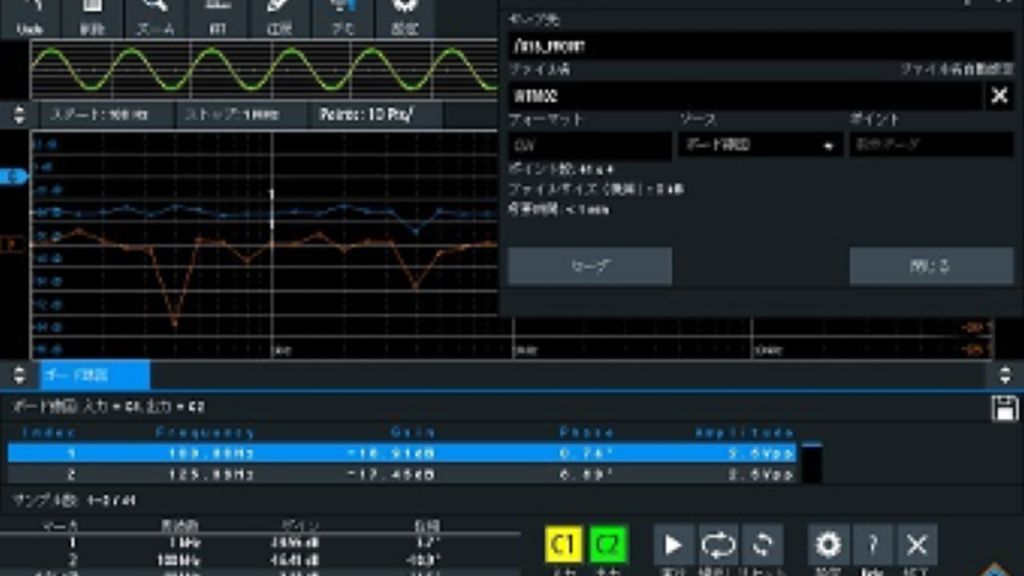The image size is (1024, 576).
Task: Clear file name with X button
Action: tap(998, 95)
